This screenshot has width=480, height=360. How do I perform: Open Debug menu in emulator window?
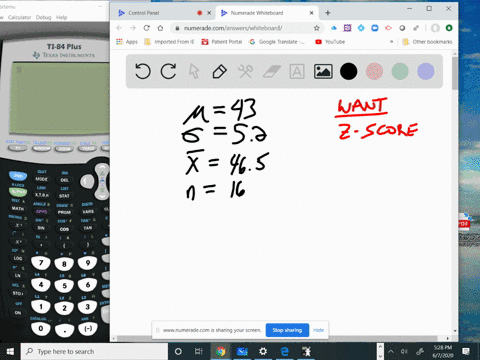(x=43, y=17)
